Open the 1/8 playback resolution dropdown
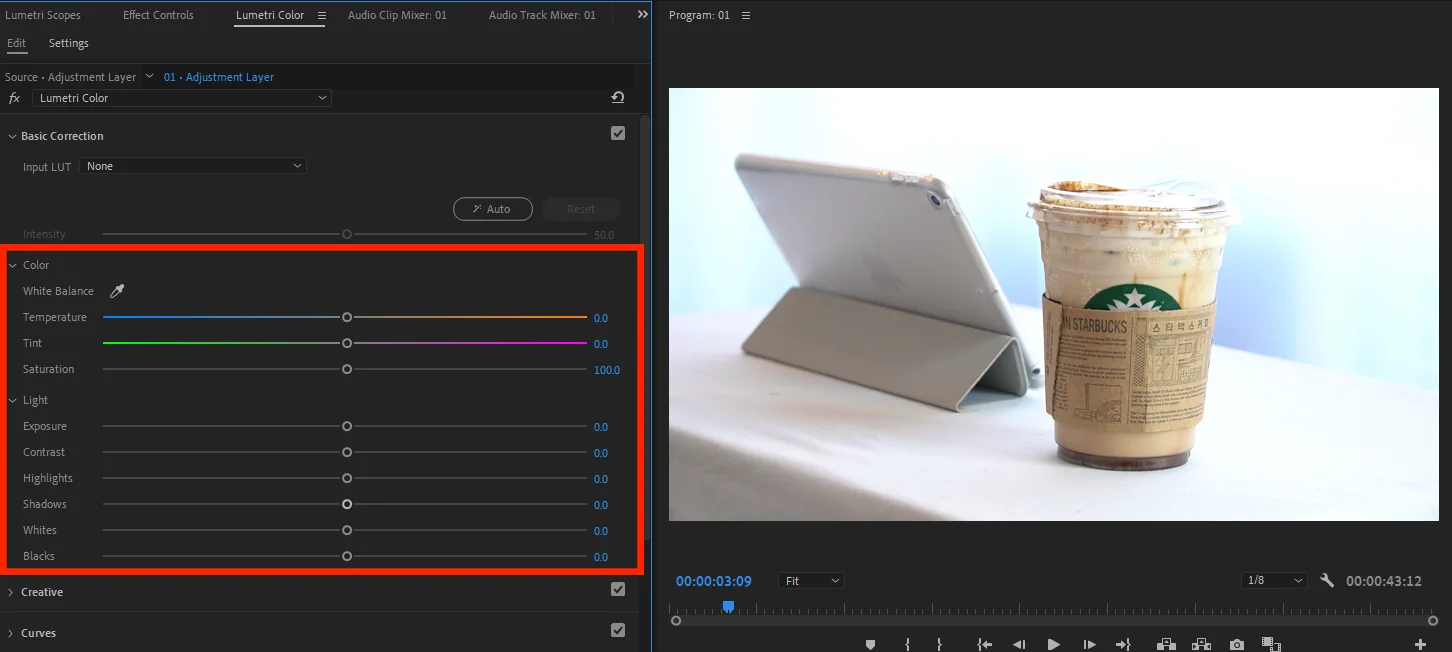The width and height of the screenshot is (1452, 652). click(x=1274, y=581)
